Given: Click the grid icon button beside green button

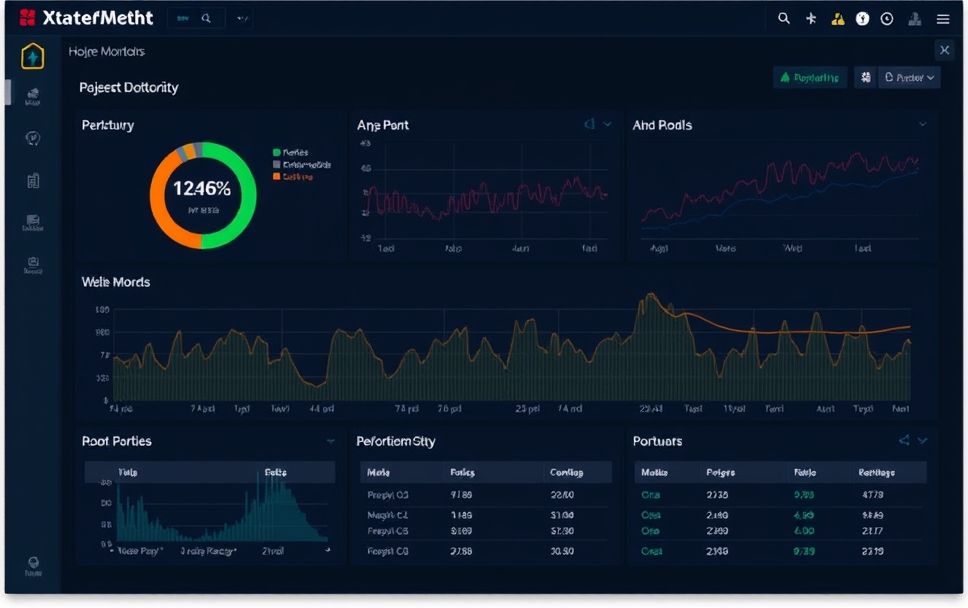Looking at the screenshot, I should coord(864,77).
